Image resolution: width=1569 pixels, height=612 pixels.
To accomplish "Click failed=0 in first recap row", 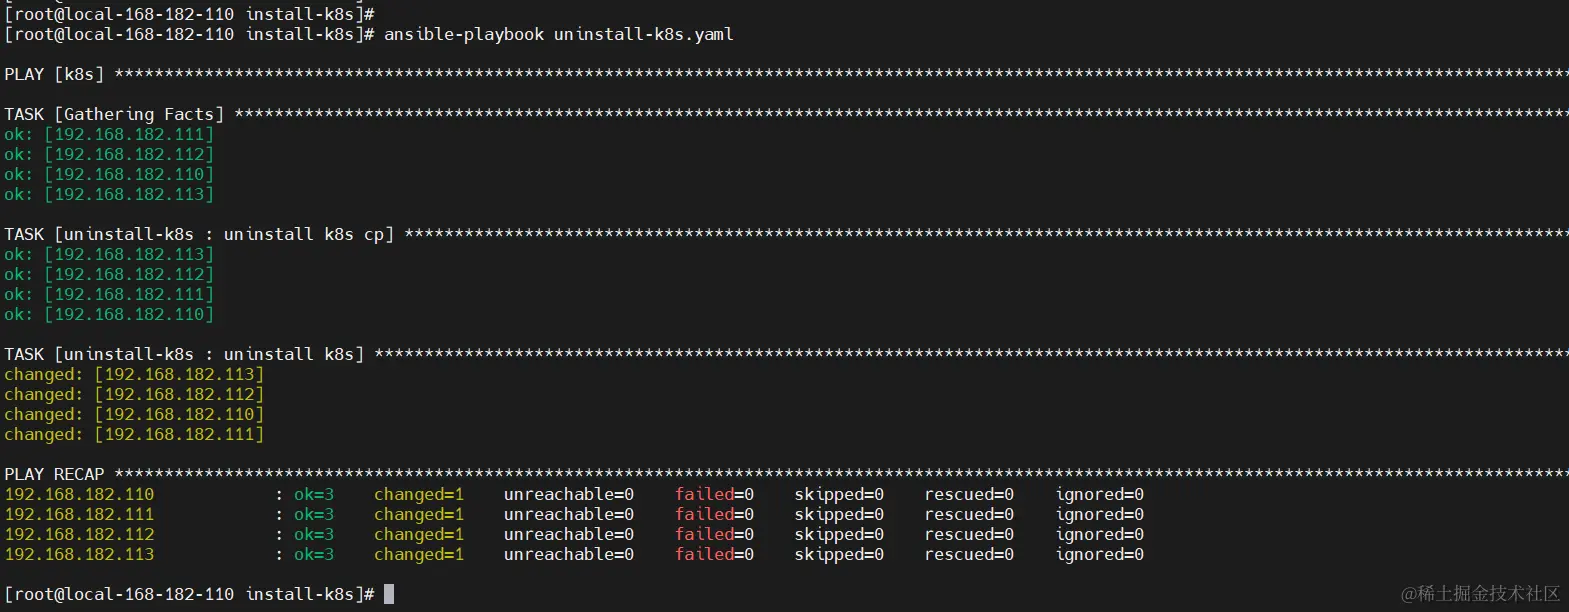I will pos(714,494).
